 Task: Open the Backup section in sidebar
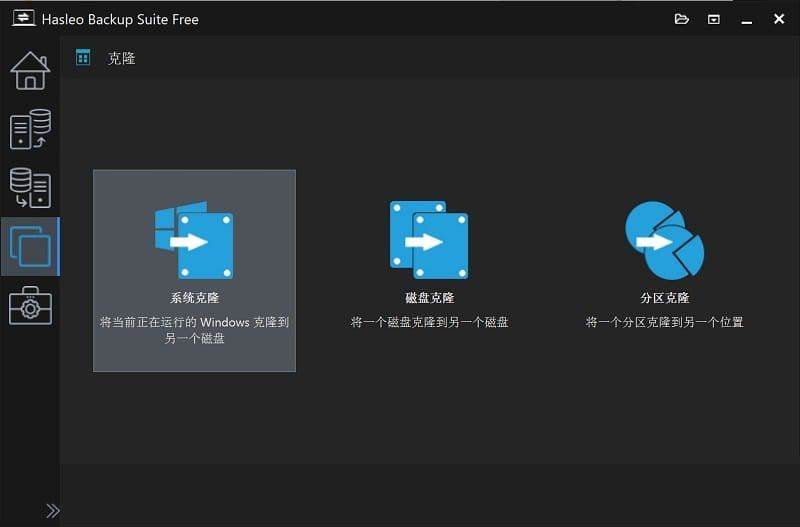(30, 130)
